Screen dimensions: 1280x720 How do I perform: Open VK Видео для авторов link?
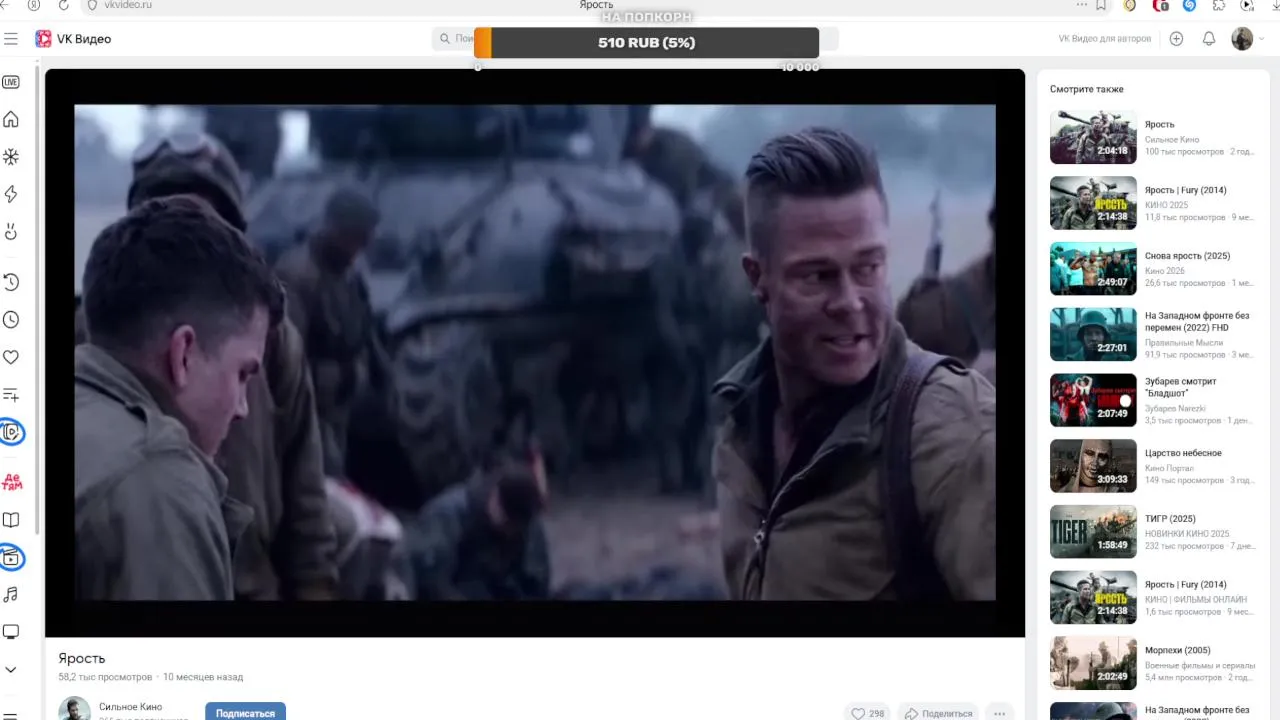coord(1104,39)
